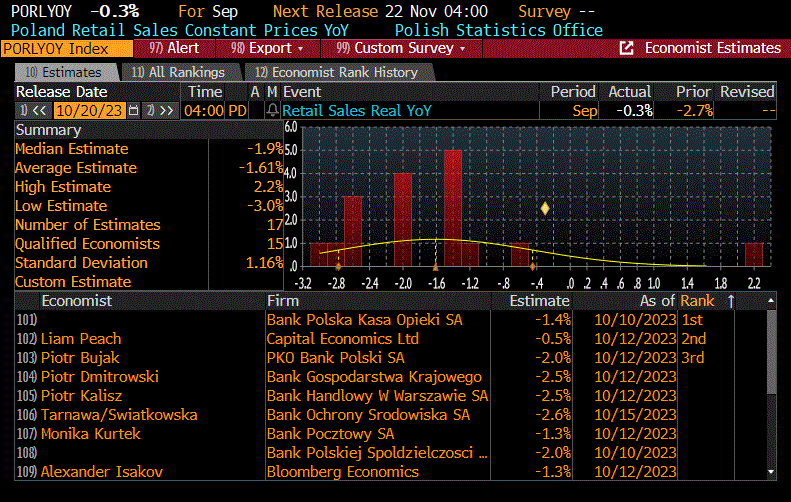
Task: Open the Retail Sales Real YoY event link
Action: point(357,110)
